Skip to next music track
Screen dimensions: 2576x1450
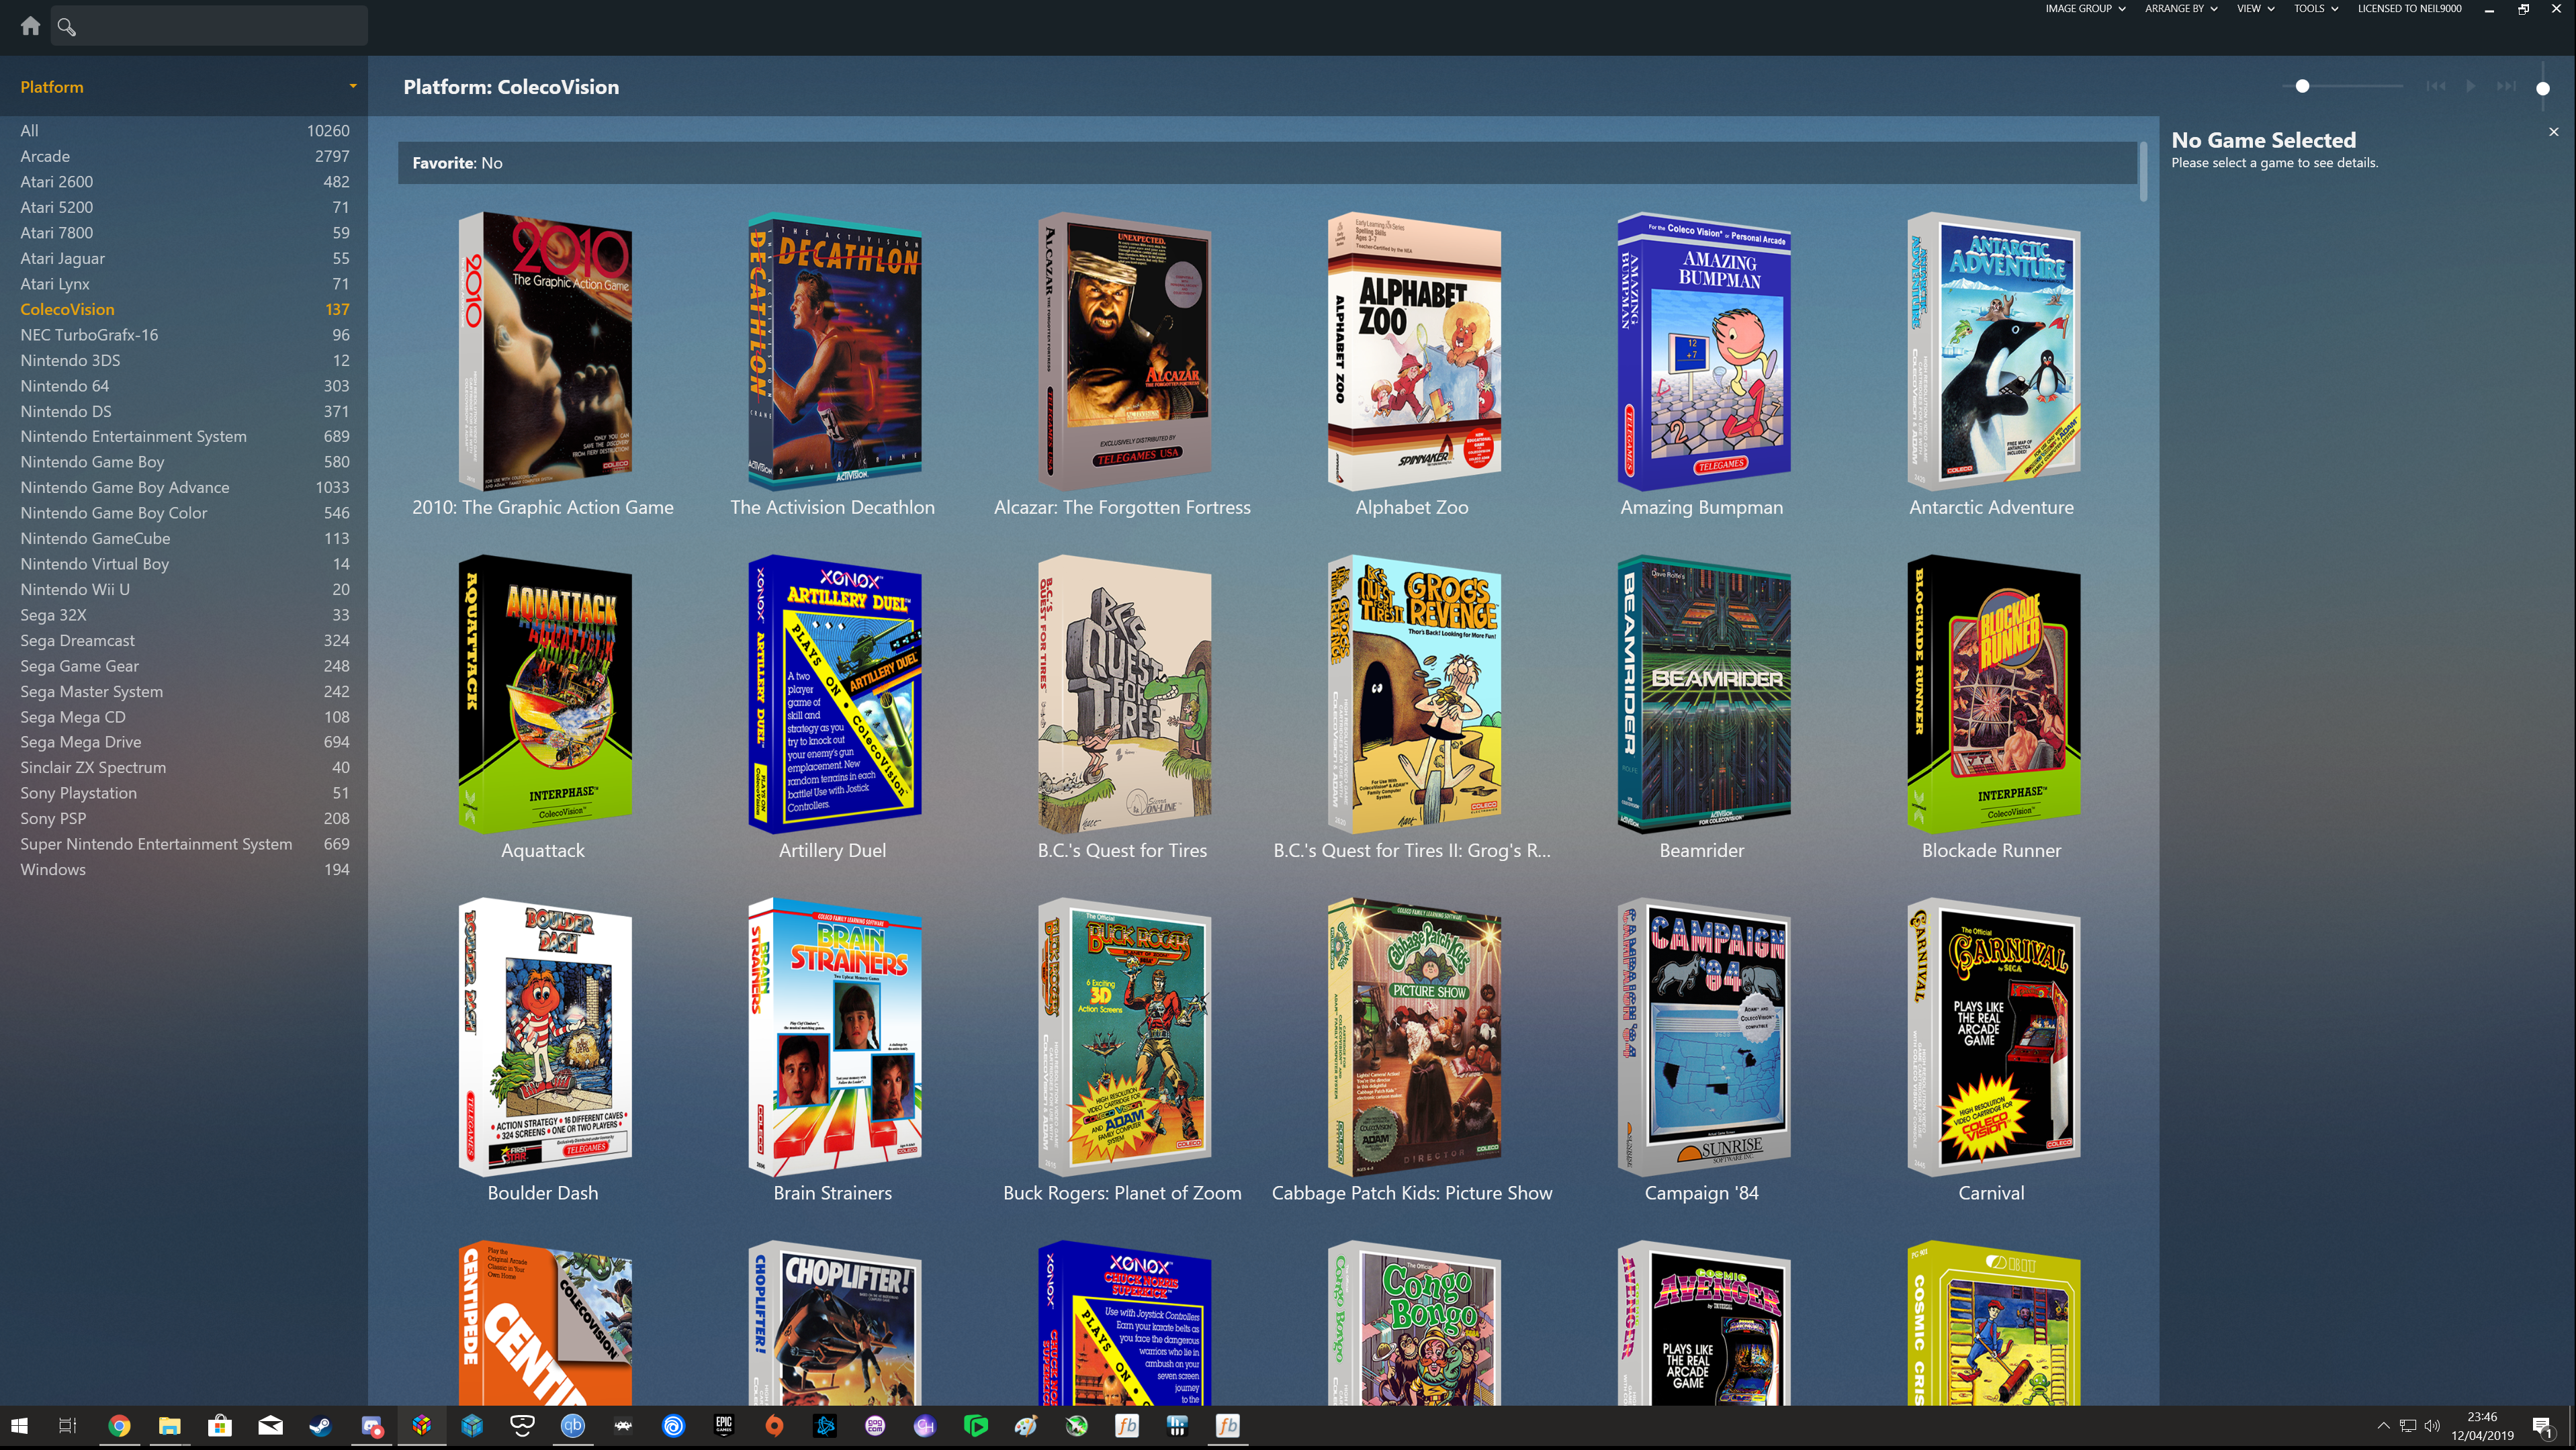pos(2506,86)
